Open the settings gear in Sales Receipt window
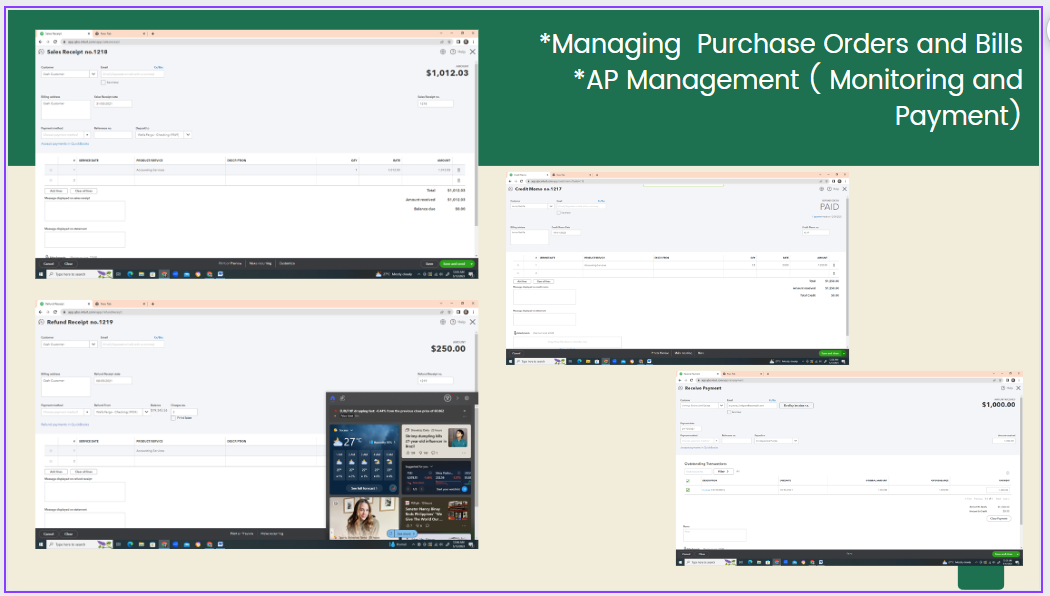Screen dimensions: 1050x596 443,52
